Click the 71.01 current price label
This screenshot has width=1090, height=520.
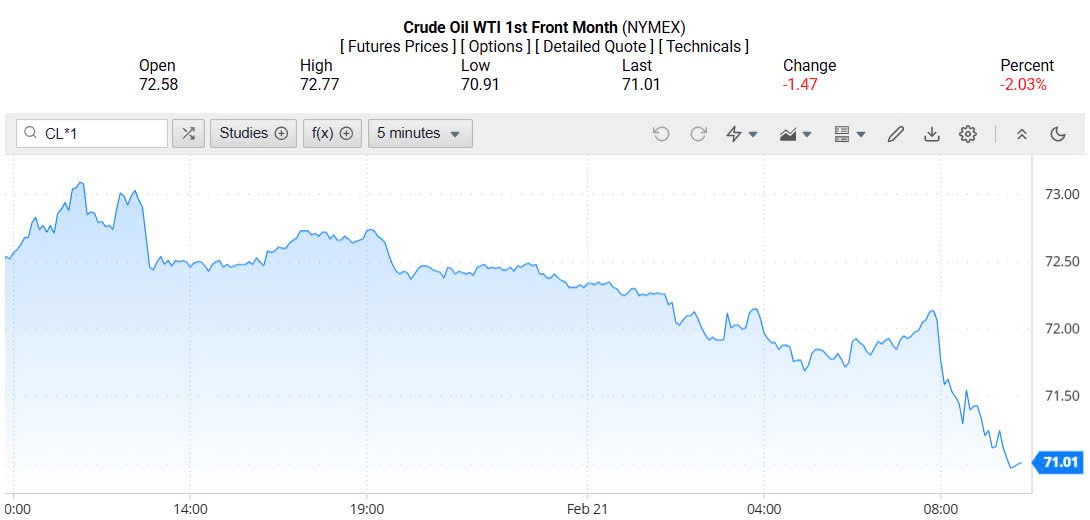pos(1059,462)
